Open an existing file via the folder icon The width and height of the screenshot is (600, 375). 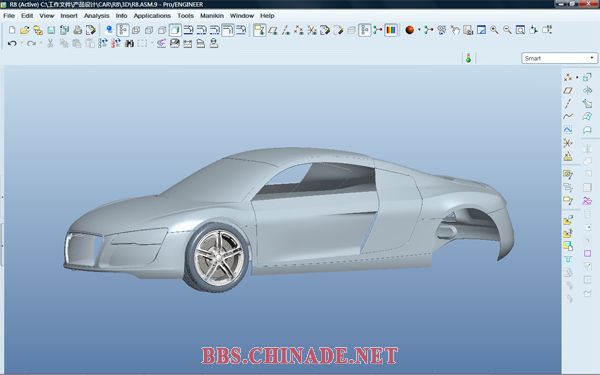[25, 30]
